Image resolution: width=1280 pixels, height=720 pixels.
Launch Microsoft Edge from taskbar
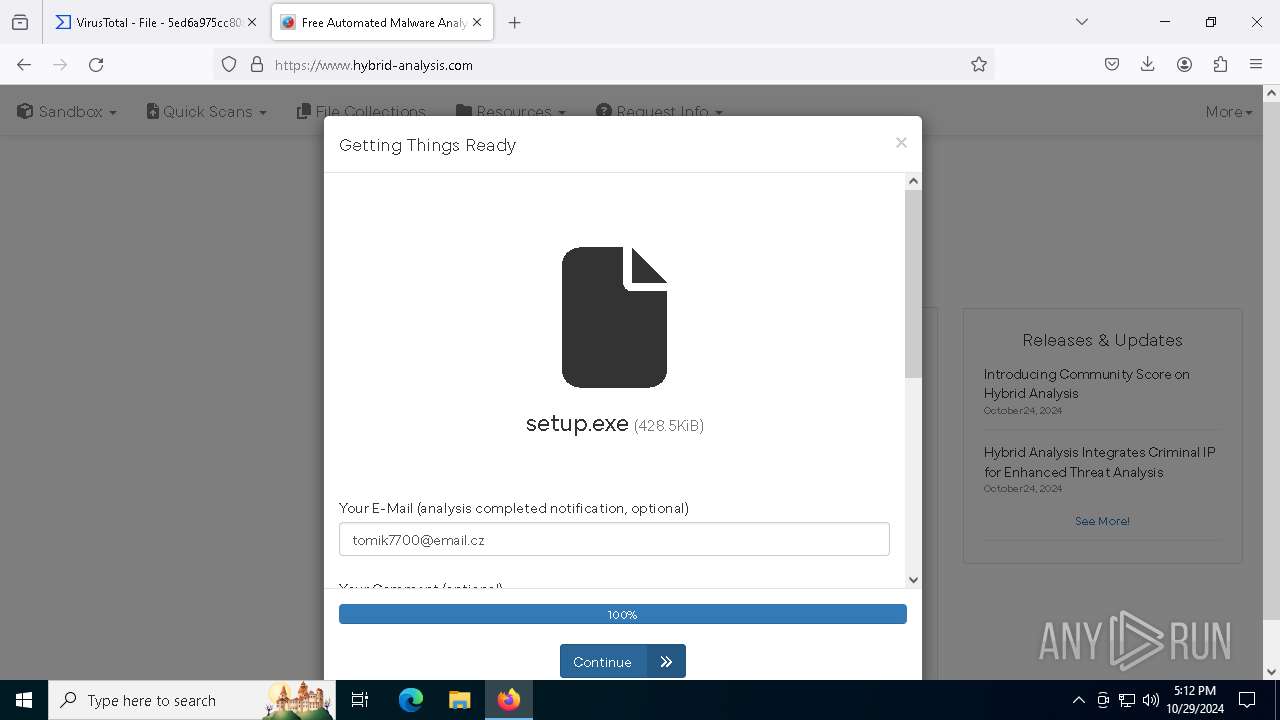click(411, 700)
